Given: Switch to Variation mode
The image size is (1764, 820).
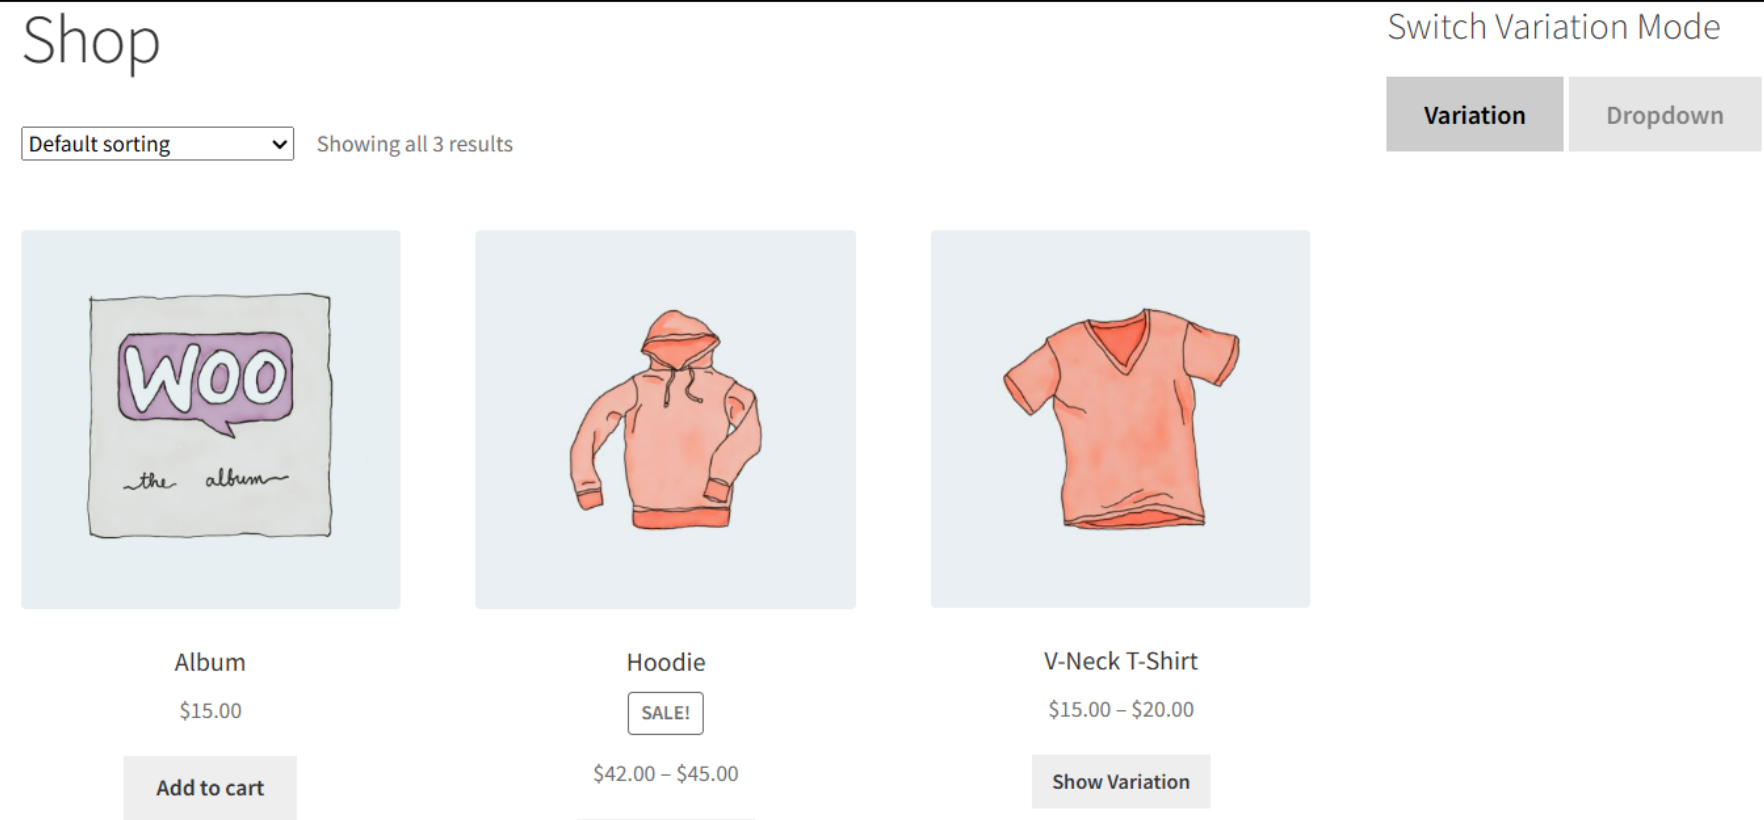Looking at the screenshot, I should pos(1473,115).
